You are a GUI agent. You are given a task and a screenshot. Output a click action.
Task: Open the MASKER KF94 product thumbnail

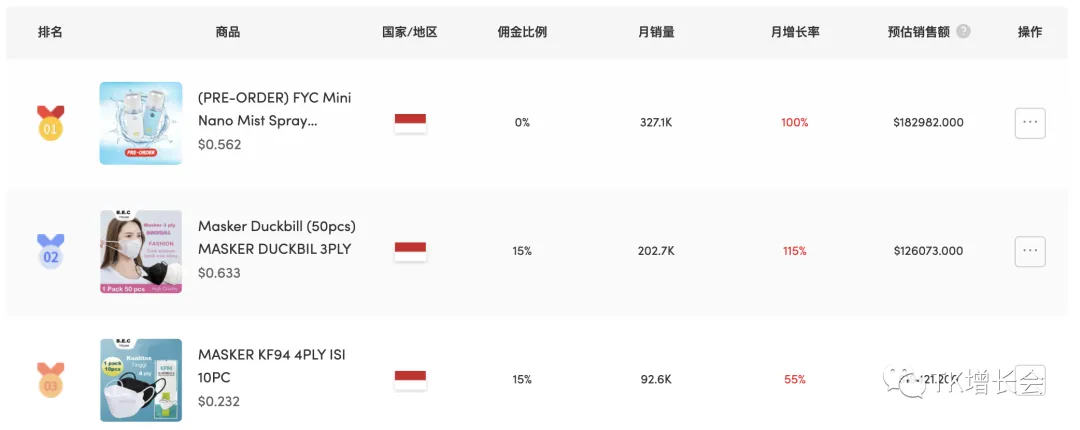[x=141, y=380]
